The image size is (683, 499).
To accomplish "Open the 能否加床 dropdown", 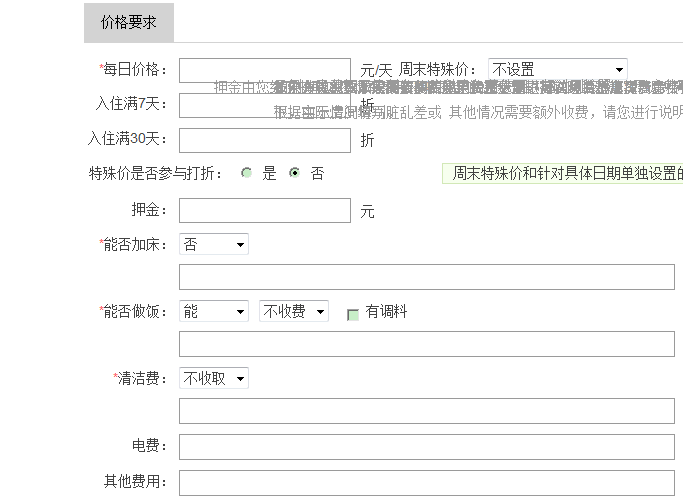I will click(214, 244).
